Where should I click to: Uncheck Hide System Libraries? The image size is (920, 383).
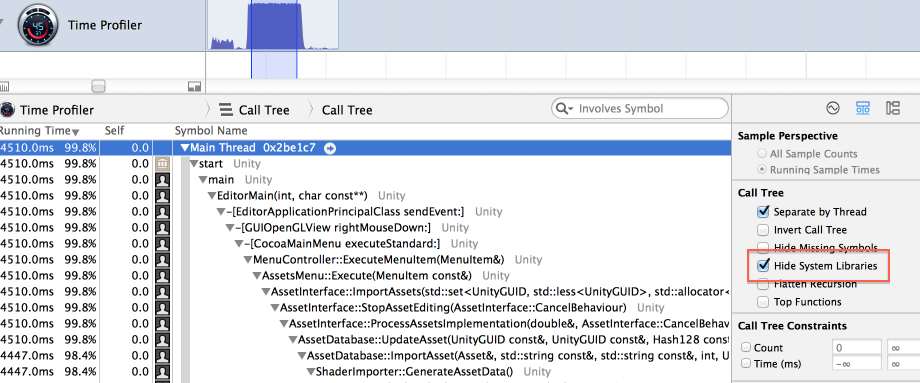[x=763, y=265]
